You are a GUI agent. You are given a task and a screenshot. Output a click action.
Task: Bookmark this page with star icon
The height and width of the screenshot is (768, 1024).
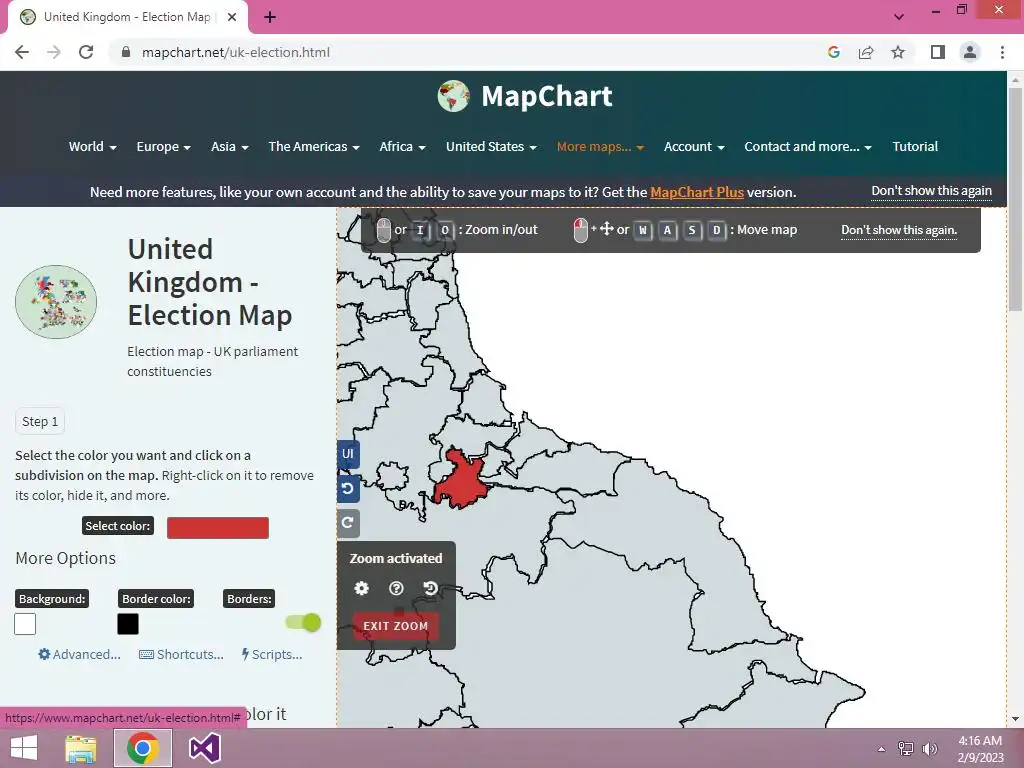(x=898, y=52)
